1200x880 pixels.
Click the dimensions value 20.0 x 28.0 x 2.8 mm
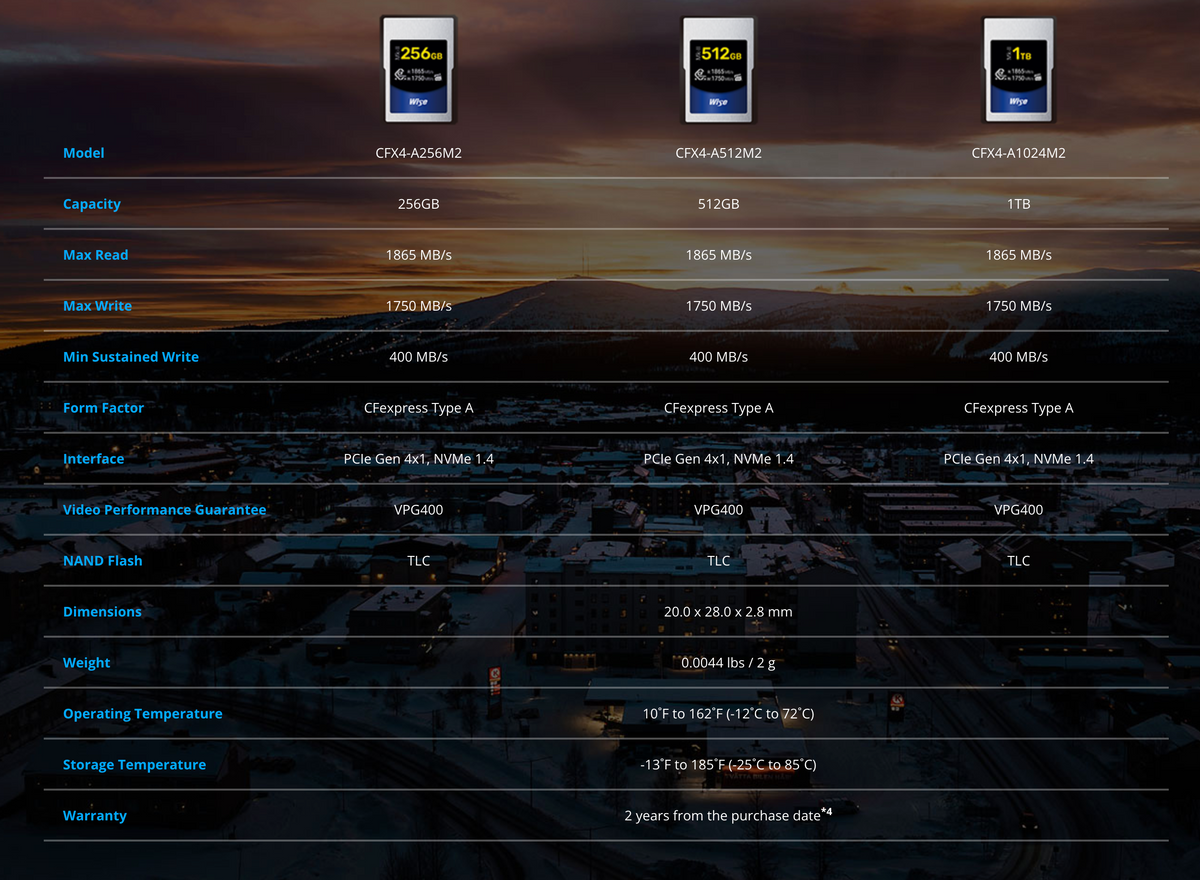tap(728, 611)
